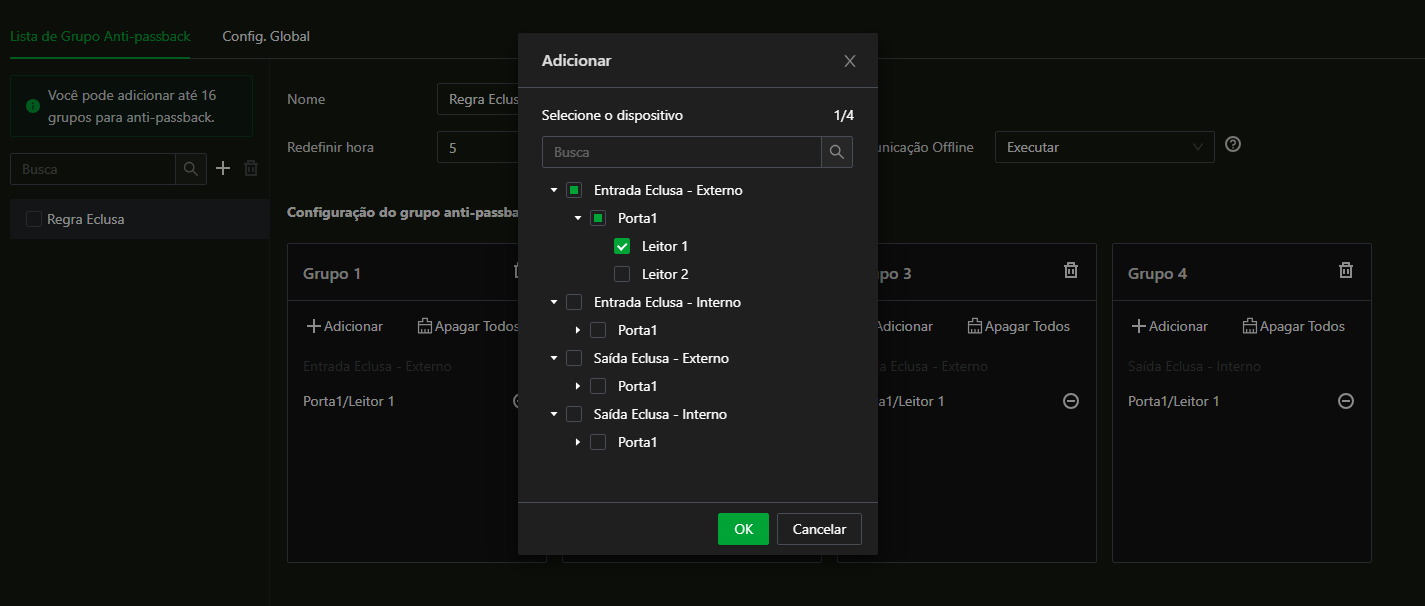The width and height of the screenshot is (1425, 606).
Task: Collapse Entrada Eclusa - Externo tree node
Action: (x=554, y=190)
